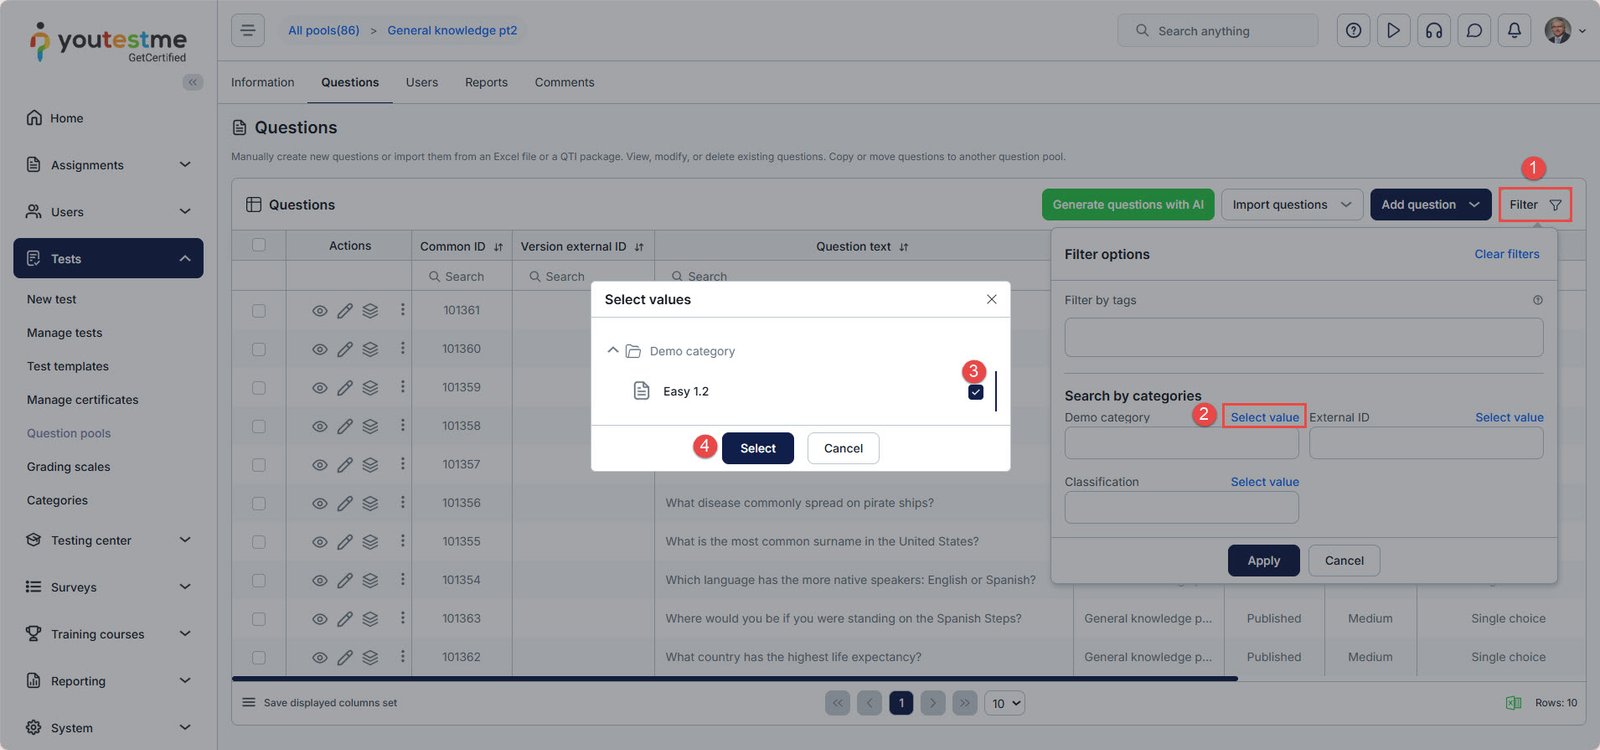Open the Import questions dropdown
1600x750 pixels.
tap(1292, 205)
